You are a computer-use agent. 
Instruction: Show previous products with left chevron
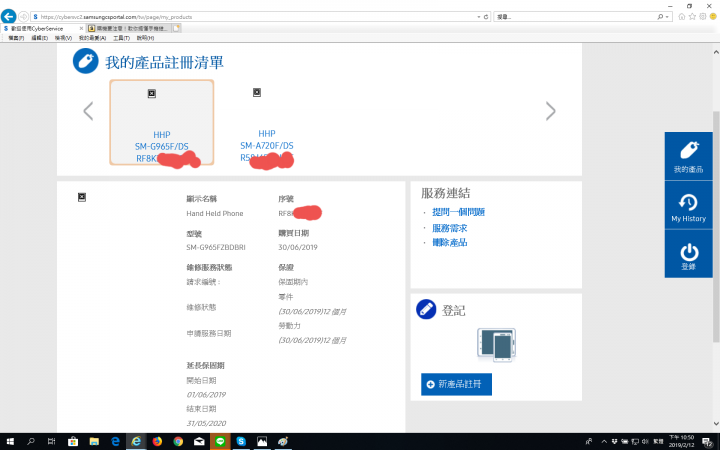pos(88,111)
